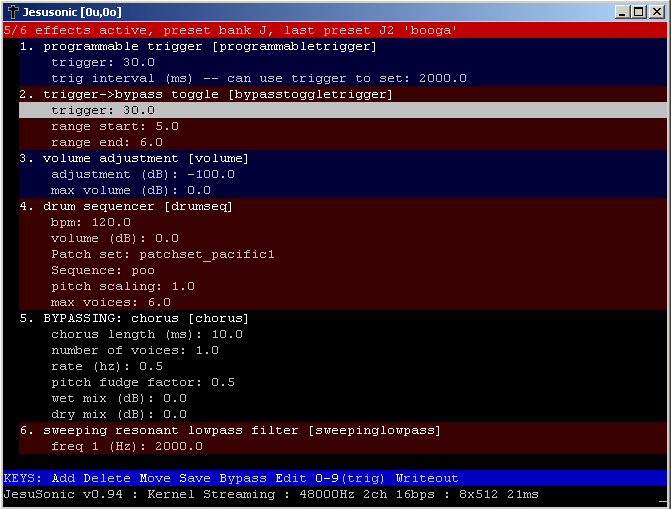
Task: Click the 'JesuSonic v0.94' status line
Action: 335,494
